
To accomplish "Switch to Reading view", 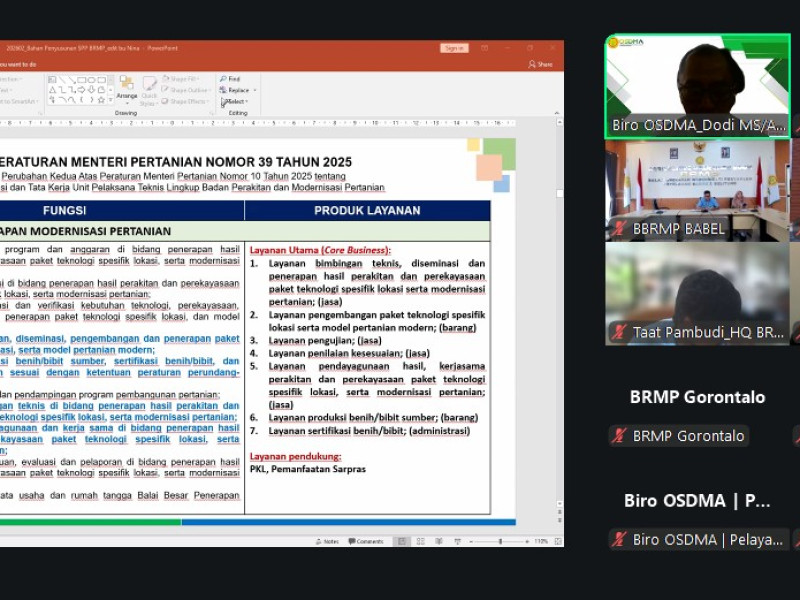I will (x=437, y=541).
